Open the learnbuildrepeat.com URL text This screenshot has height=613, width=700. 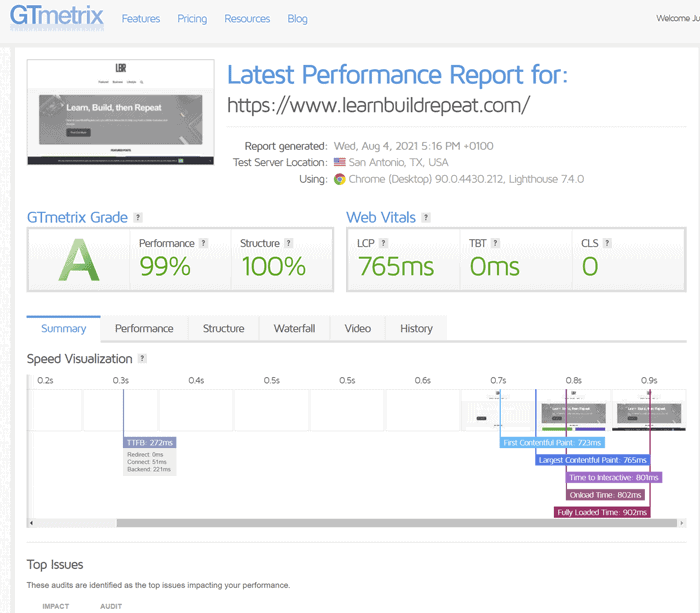(x=379, y=105)
